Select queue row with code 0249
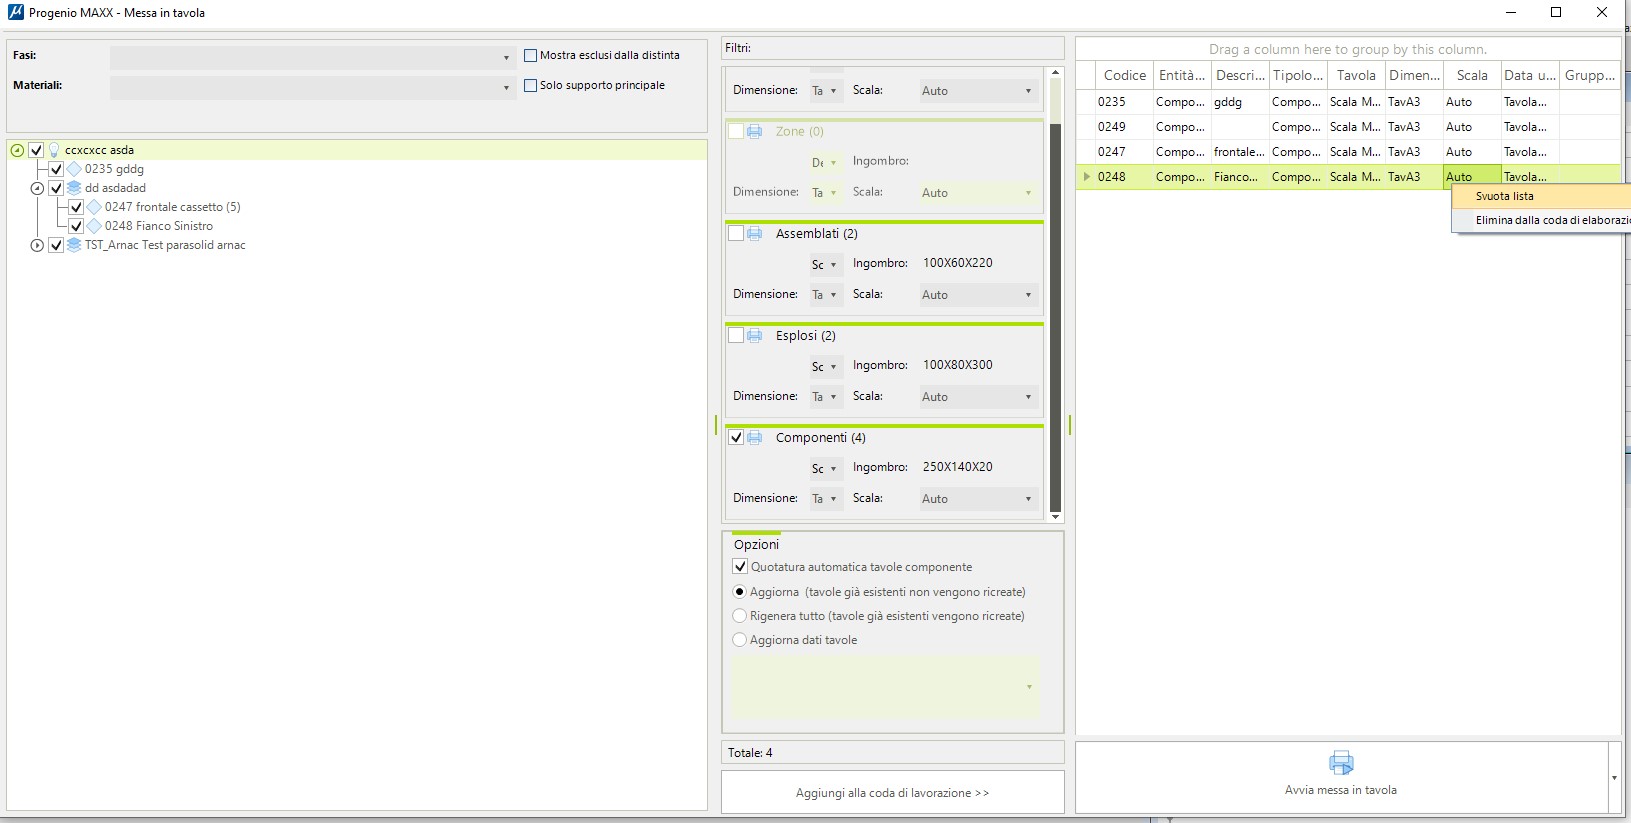This screenshot has width=1631, height=823. (1348, 127)
